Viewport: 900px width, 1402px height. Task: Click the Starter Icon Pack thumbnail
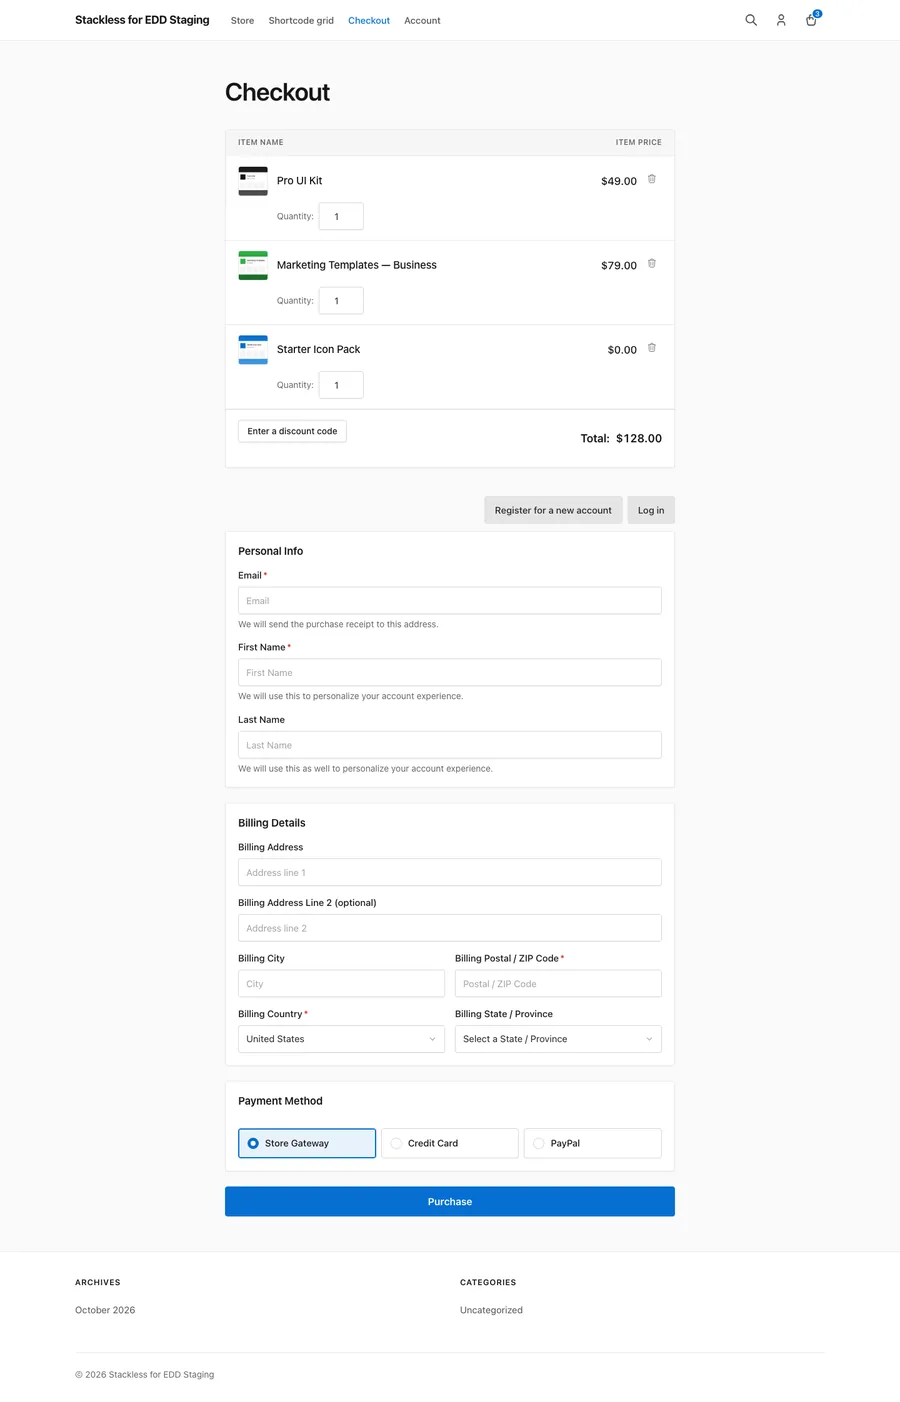point(253,350)
